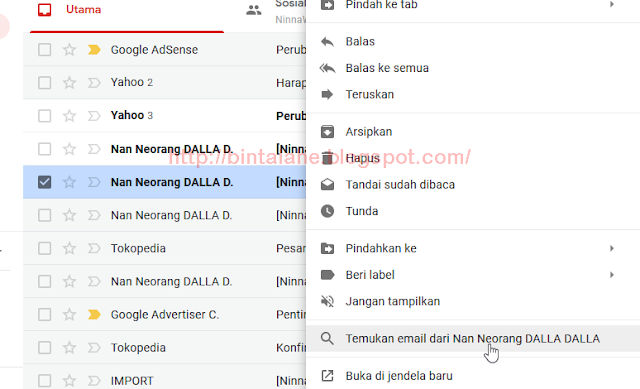Click the Teruskan forward arrow icon
The height and width of the screenshot is (389, 640).
pyautogui.click(x=327, y=95)
